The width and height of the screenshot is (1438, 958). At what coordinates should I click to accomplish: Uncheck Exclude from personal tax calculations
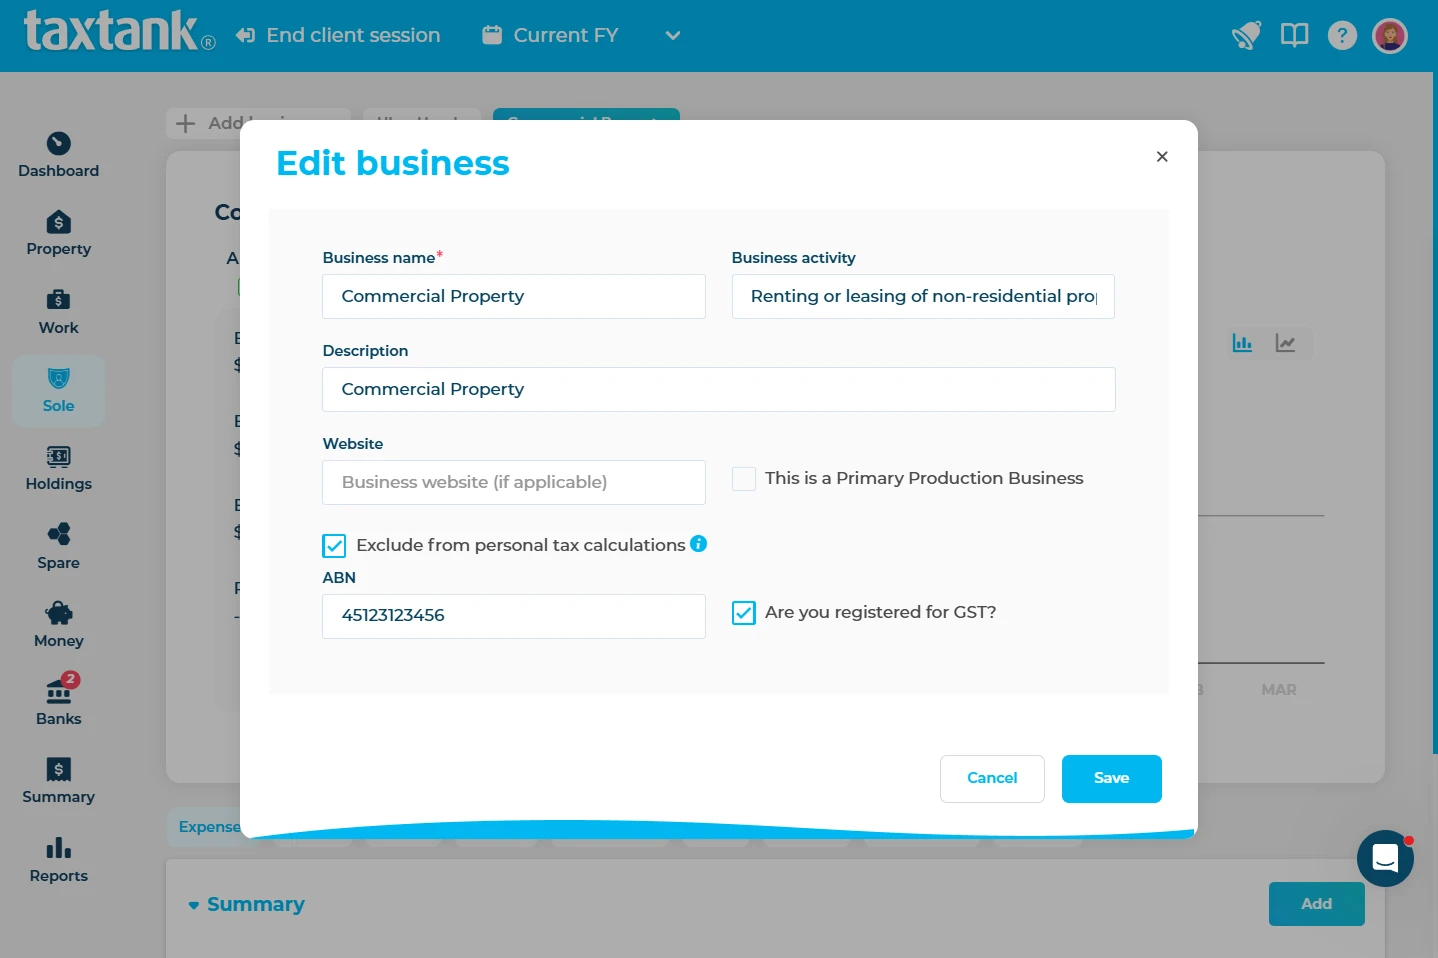tap(334, 545)
